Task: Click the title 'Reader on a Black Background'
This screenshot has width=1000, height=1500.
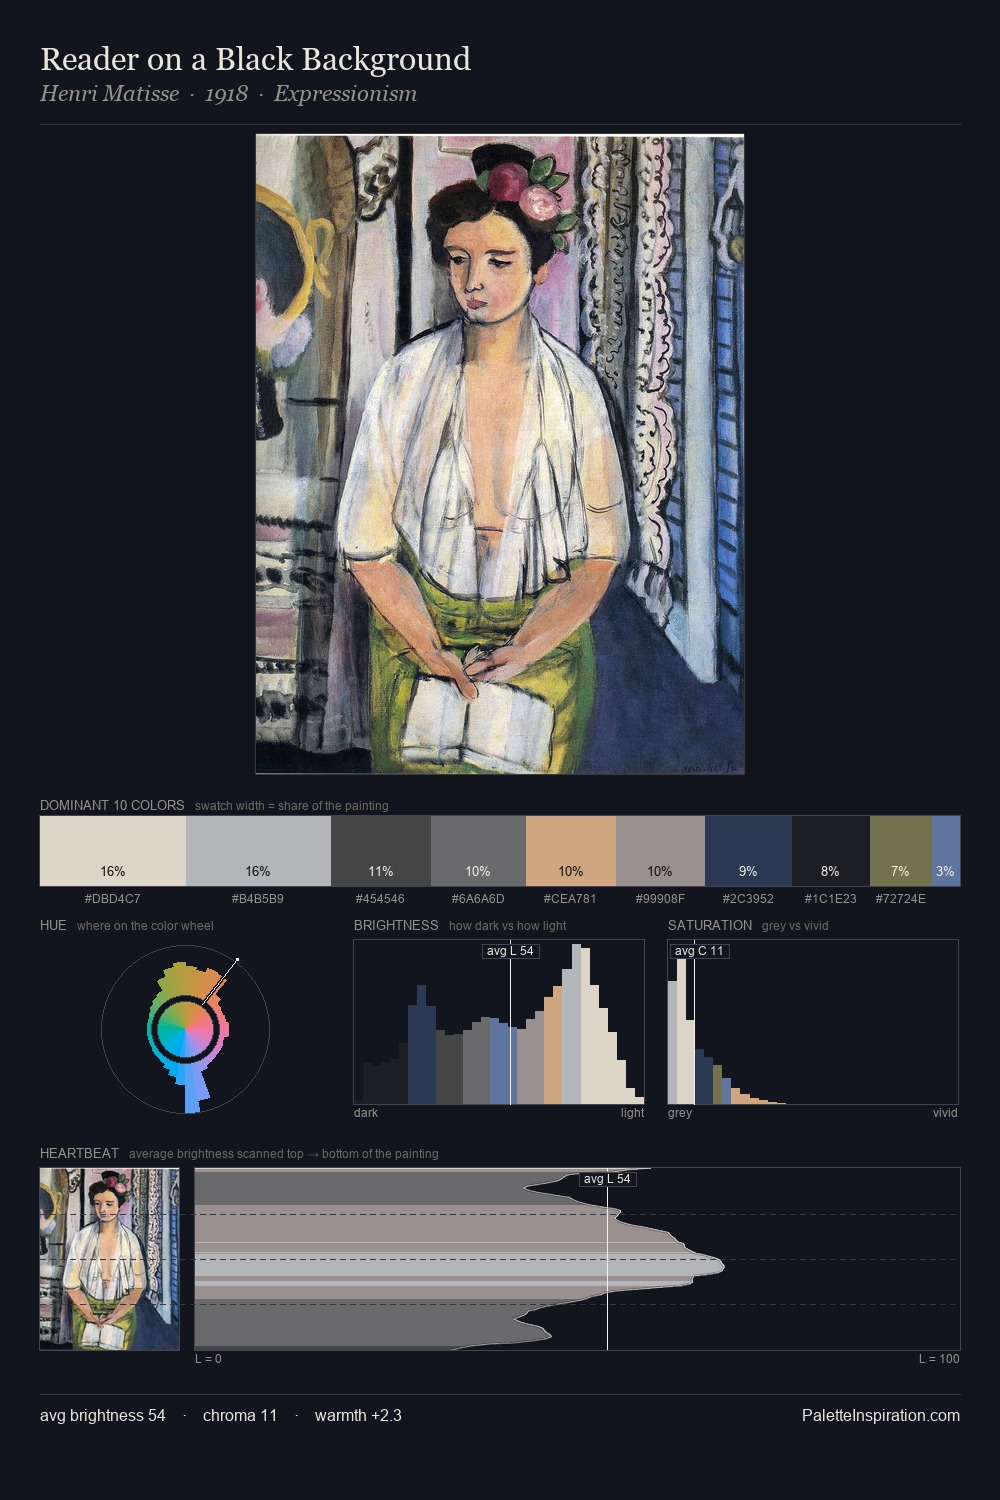Action: (x=255, y=59)
